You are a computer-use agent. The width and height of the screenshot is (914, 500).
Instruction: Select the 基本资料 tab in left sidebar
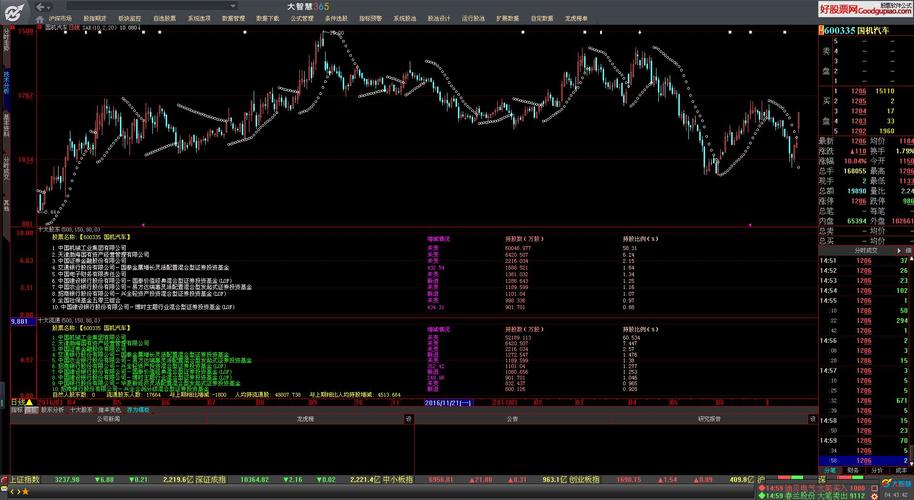6,125
